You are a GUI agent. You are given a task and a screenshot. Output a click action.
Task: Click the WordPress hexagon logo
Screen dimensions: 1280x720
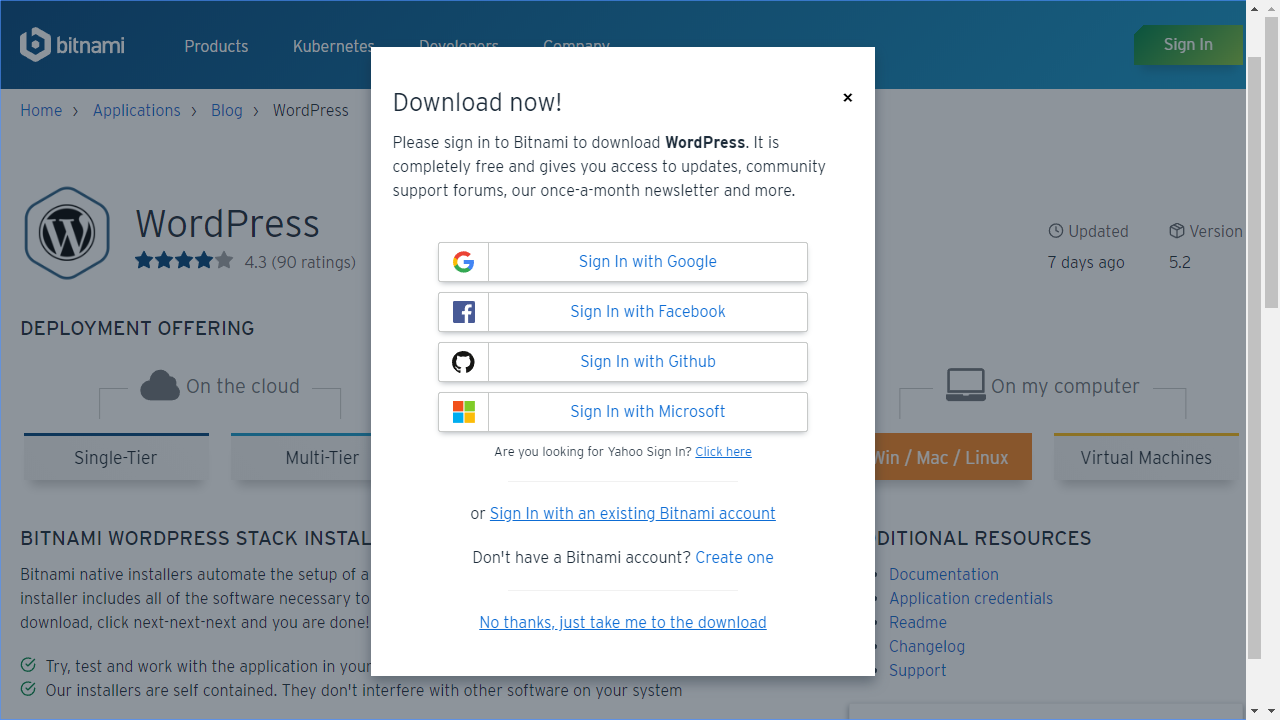click(67, 233)
